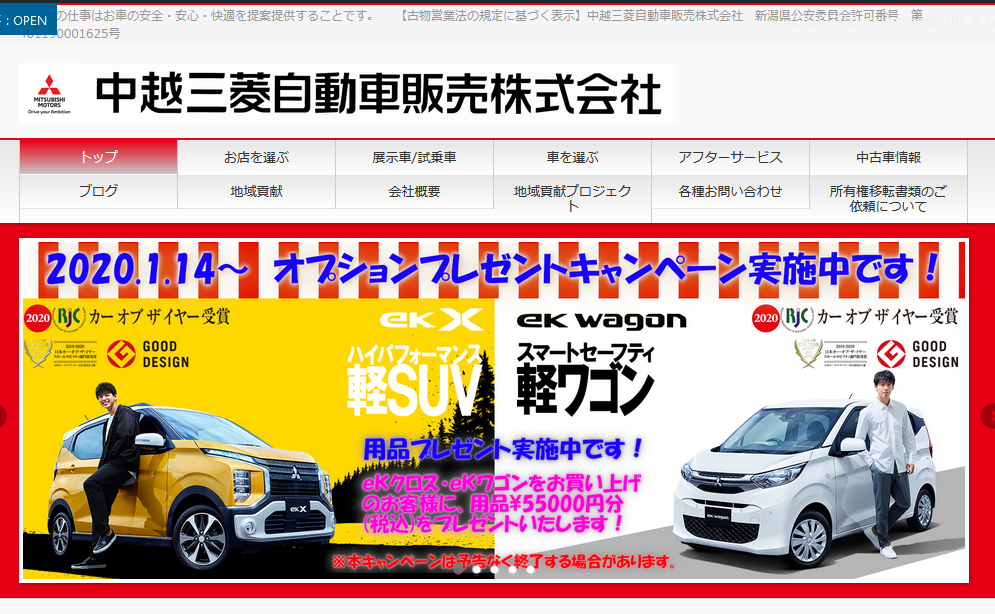Viewport: 995px width, 614px height.
Task: Open 会社概要 from navigation
Action: coord(414,191)
